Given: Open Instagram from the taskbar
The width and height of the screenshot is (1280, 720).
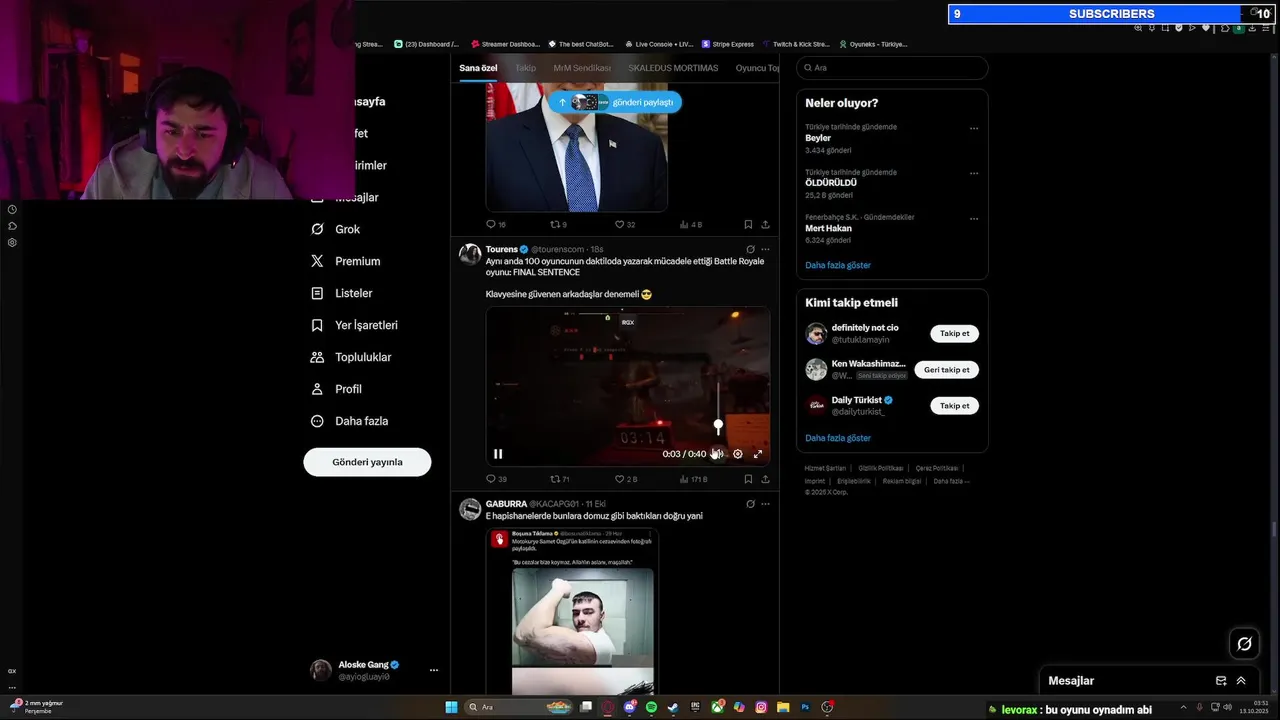Looking at the screenshot, I should [x=761, y=707].
